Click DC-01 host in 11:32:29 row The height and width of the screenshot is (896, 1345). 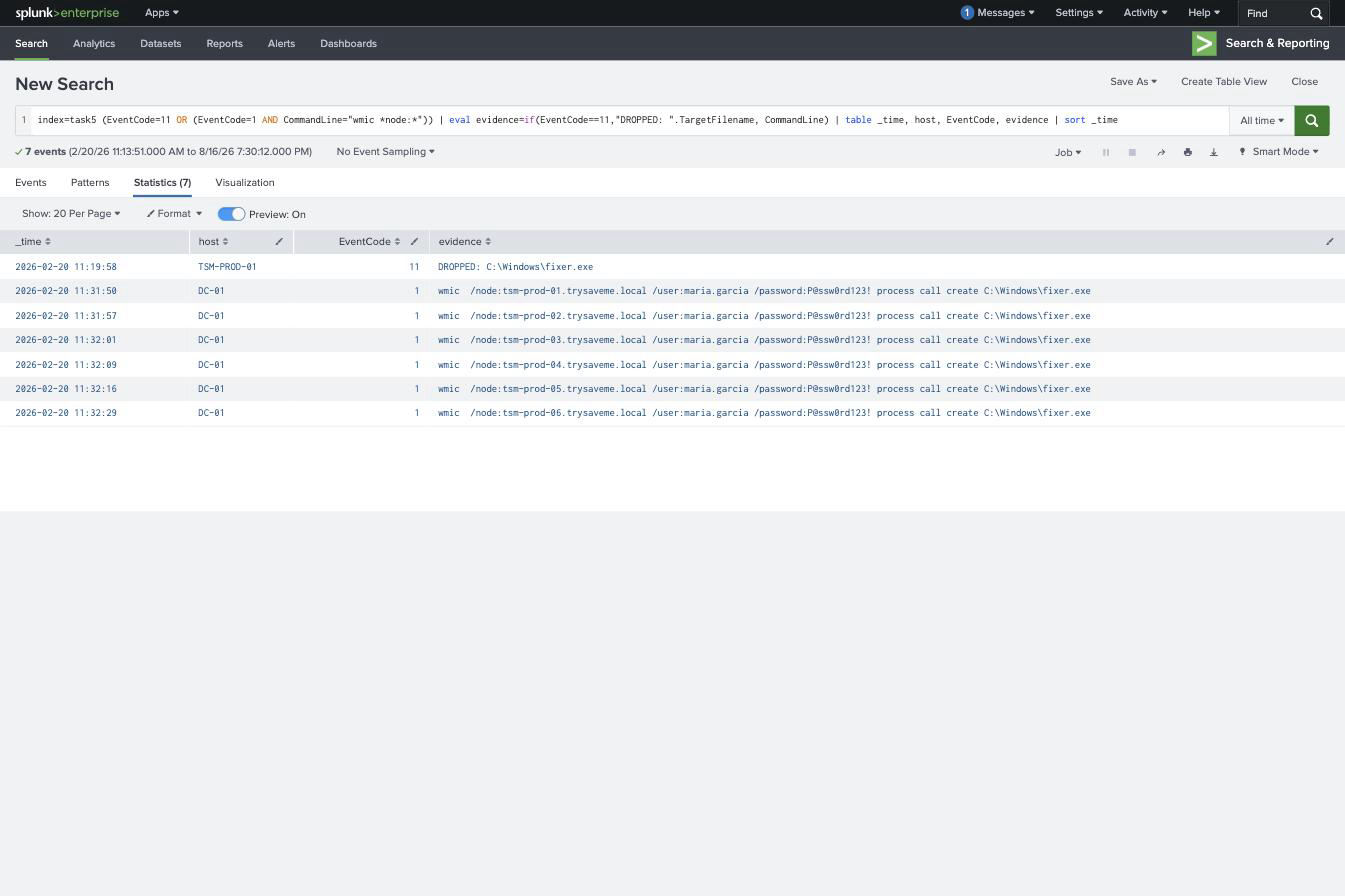tap(211, 413)
